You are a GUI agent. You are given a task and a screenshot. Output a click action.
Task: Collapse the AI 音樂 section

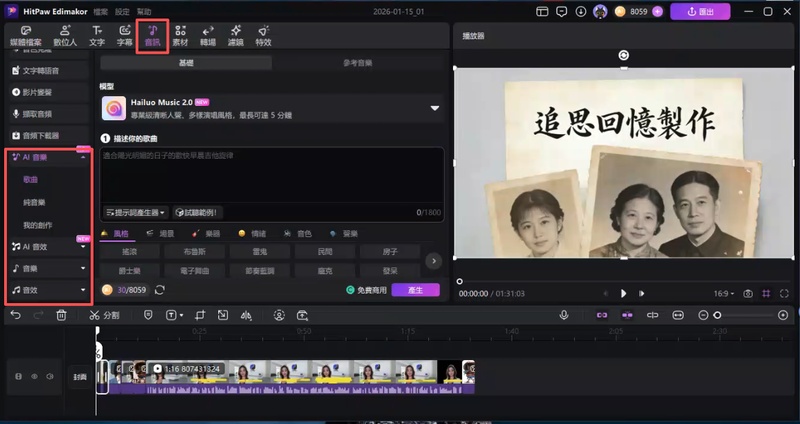pyautogui.click(x=83, y=158)
